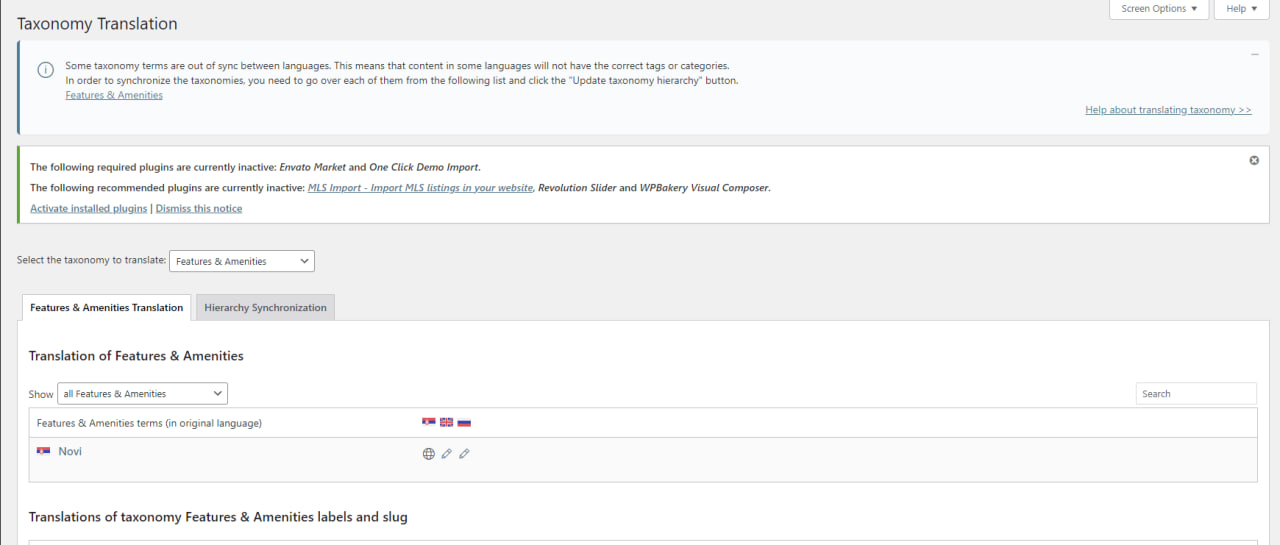Open the 'Select the taxonomy to translate' dropdown
The width and height of the screenshot is (1280, 545).
pos(242,261)
